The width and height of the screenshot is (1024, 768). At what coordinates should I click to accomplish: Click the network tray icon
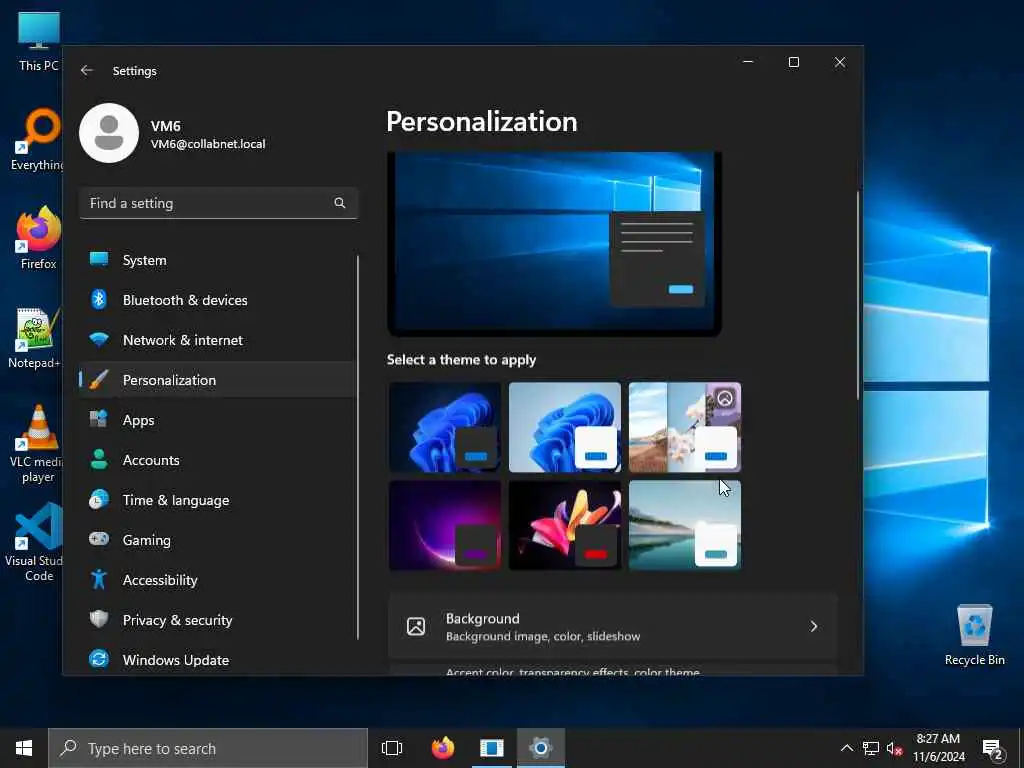click(x=871, y=748)
